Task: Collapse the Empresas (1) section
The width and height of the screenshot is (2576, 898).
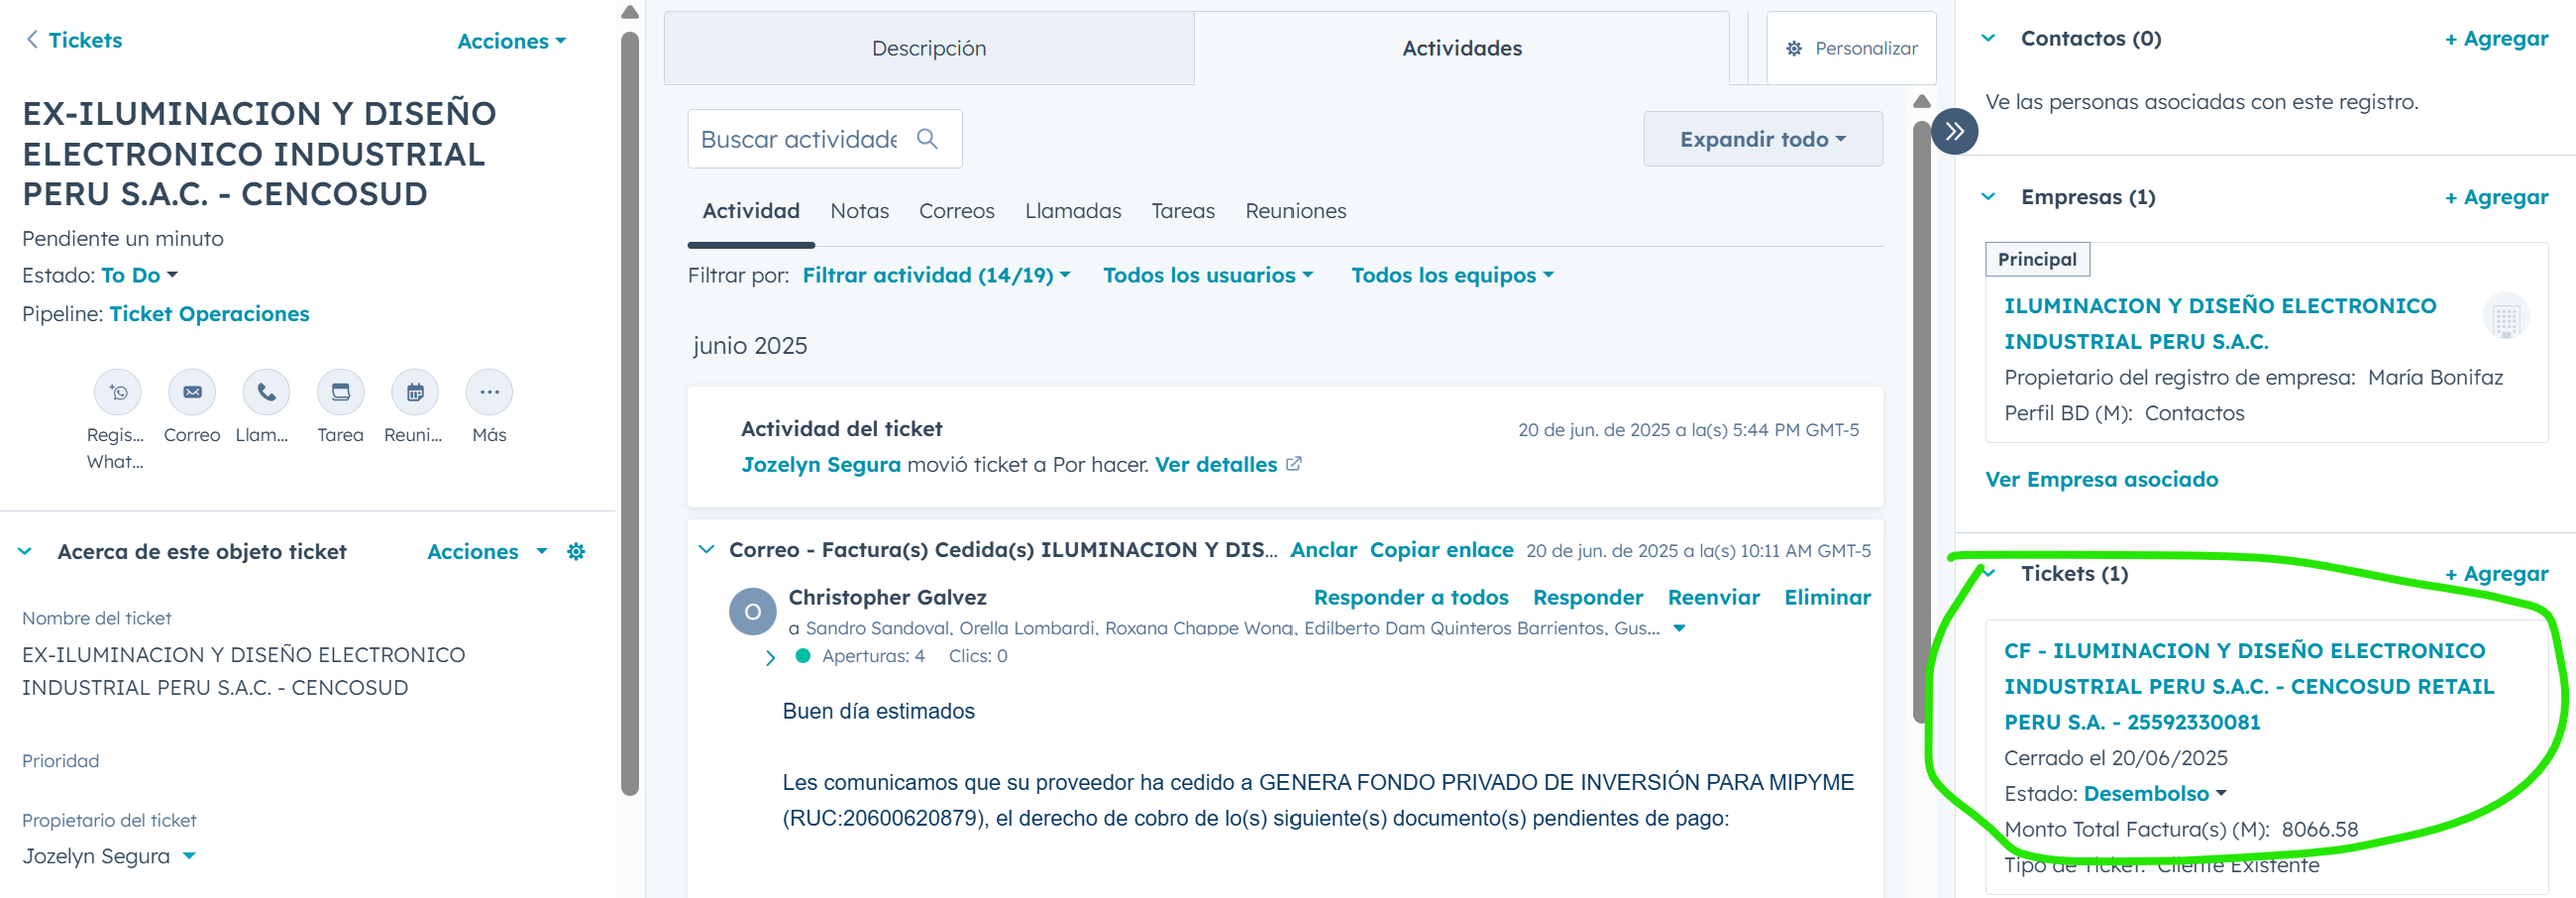Action: (x=1988, y=197)
